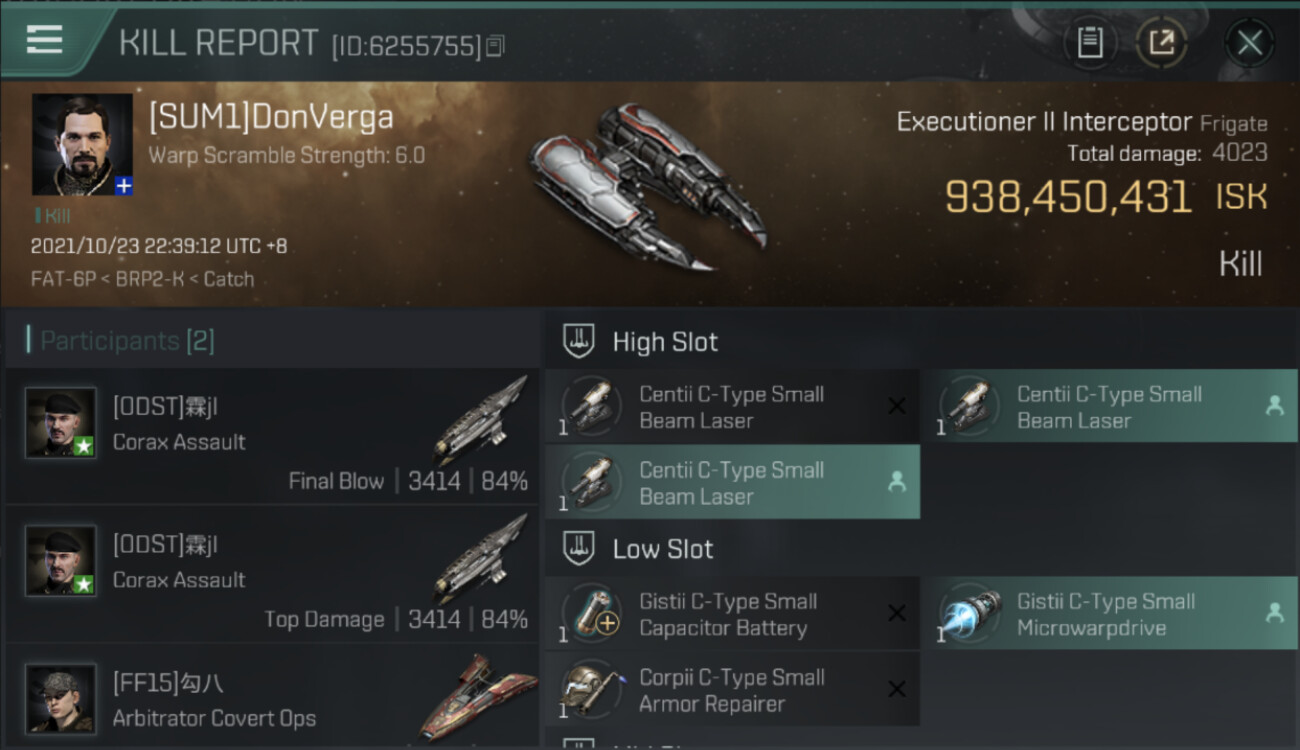Open the Corpii C-Type Small Armor Repairer

(732, 689)
